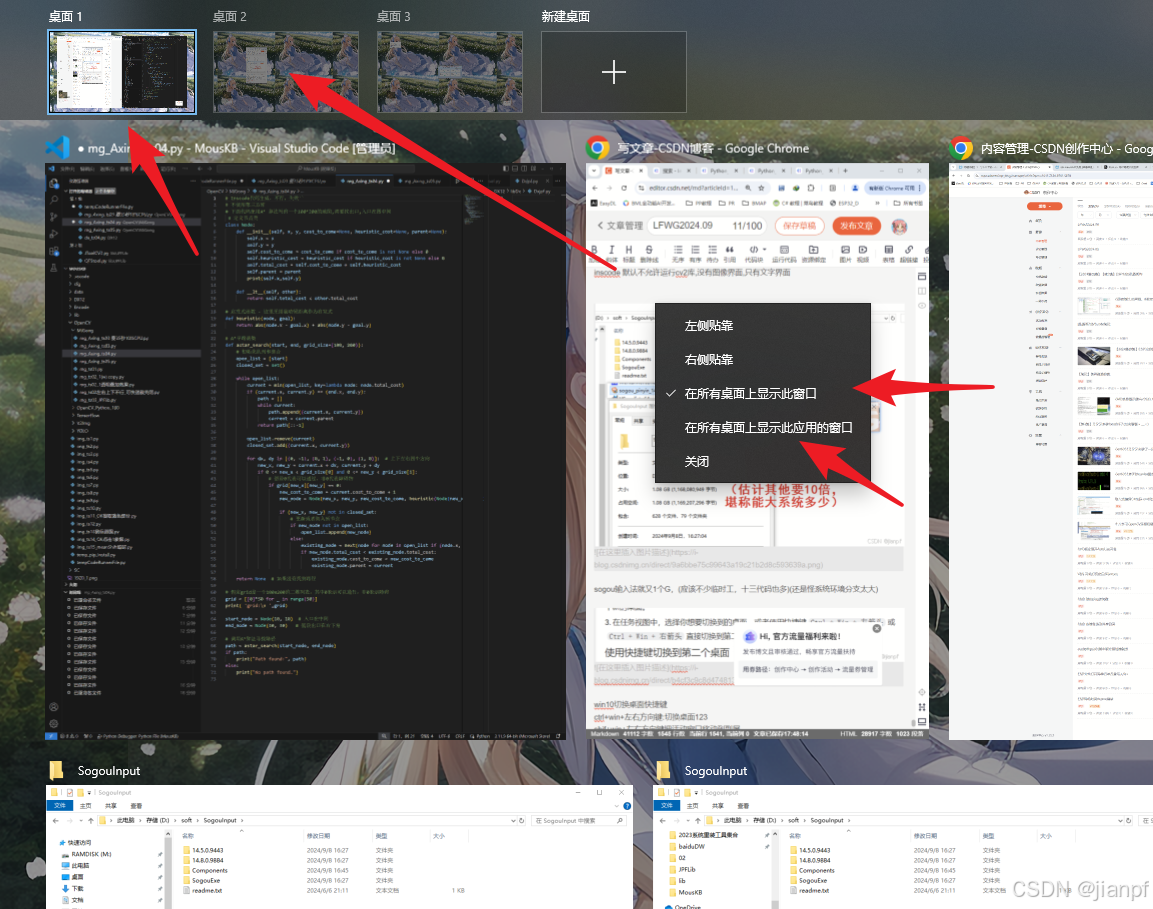
Task: Open the Visual Studio Code window preview
Action: [x=305, y=452]
